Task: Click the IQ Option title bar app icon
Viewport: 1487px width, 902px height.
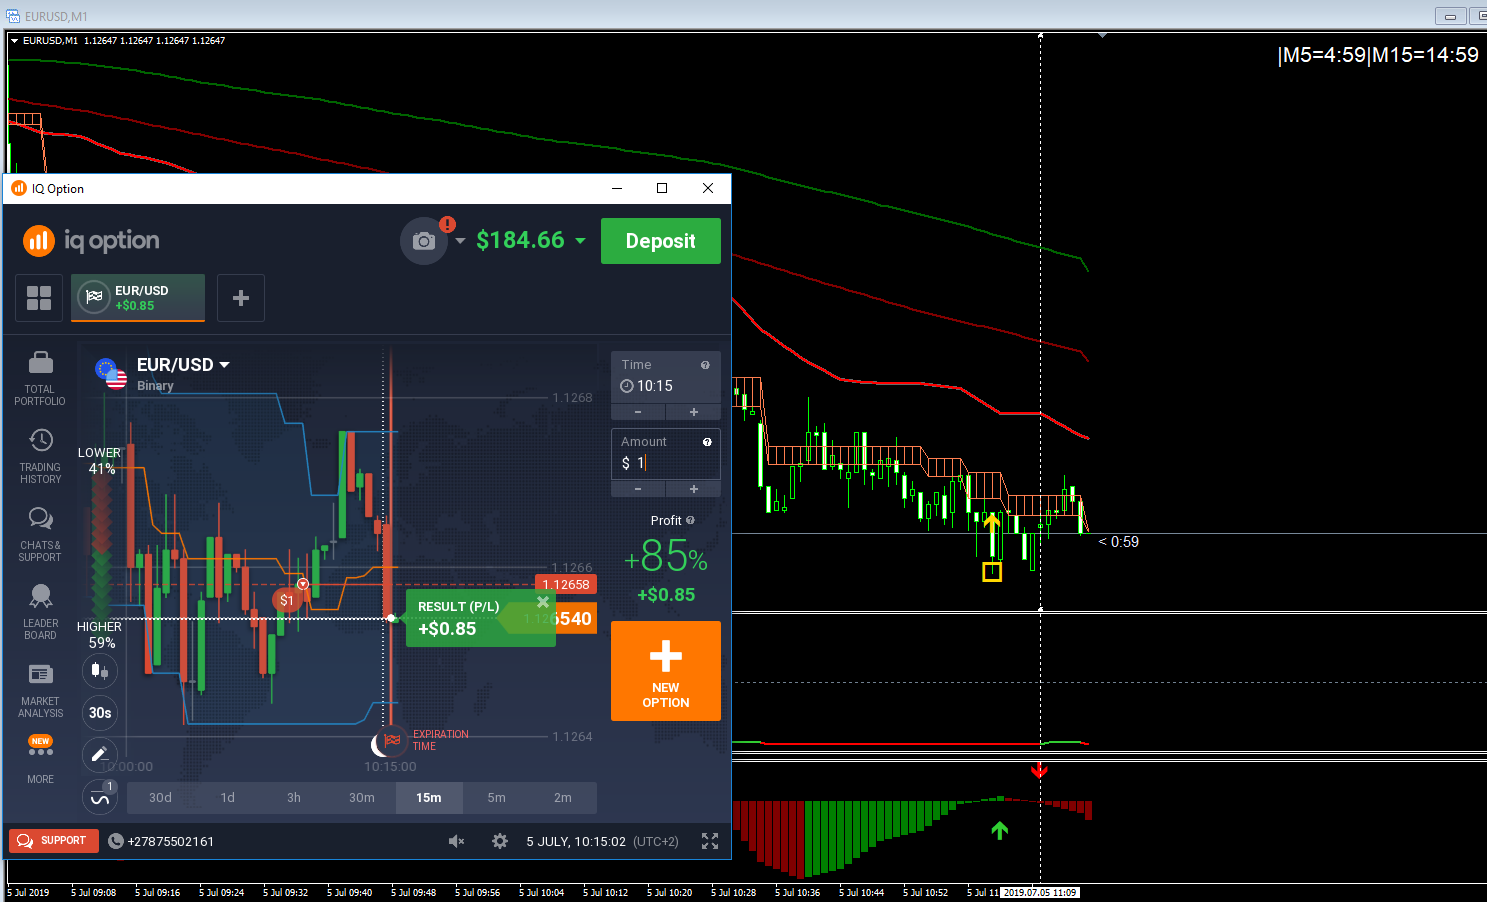Action: 18,188
